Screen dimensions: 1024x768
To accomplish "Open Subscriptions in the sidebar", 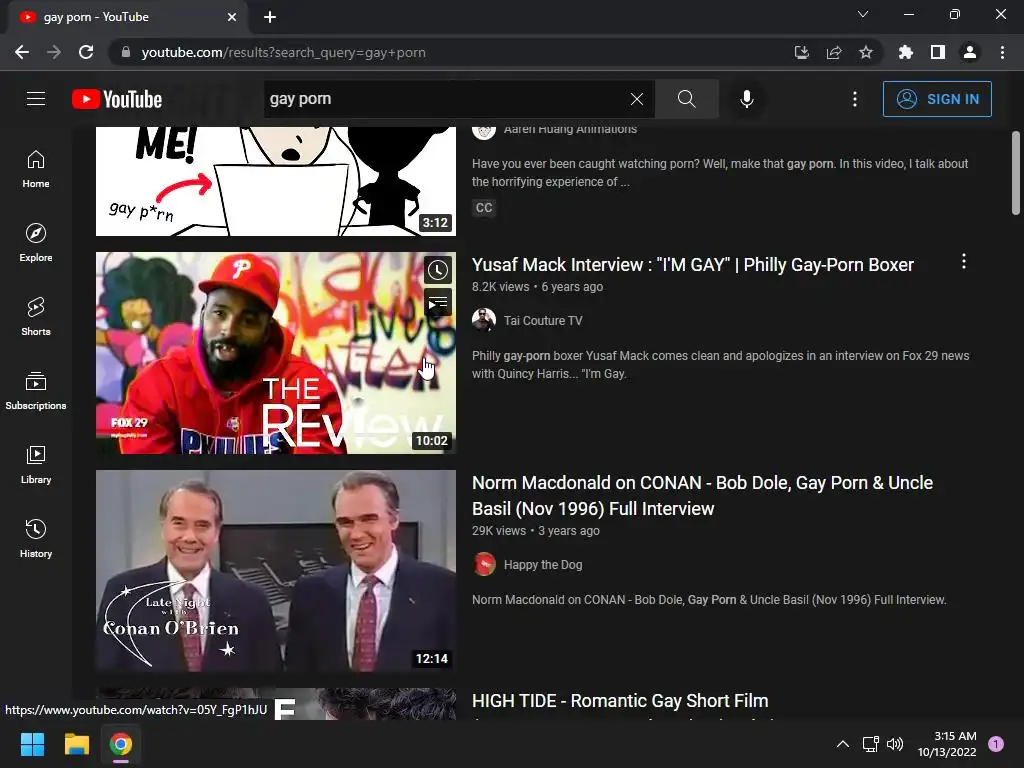I will [x=36, y=391].
